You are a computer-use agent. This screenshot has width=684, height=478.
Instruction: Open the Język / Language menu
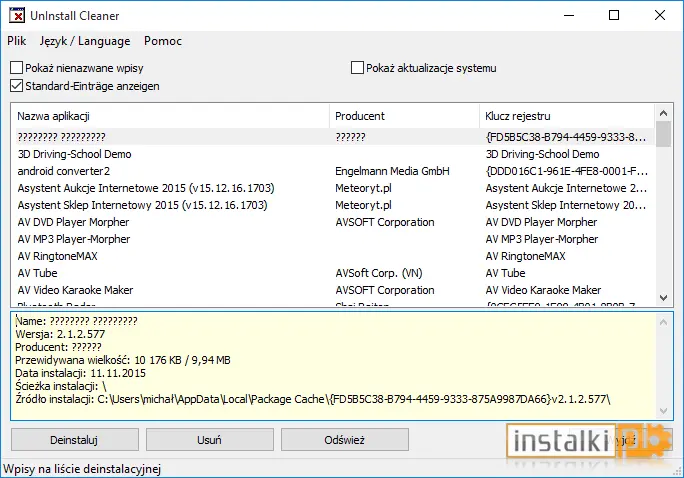point(85,41)
